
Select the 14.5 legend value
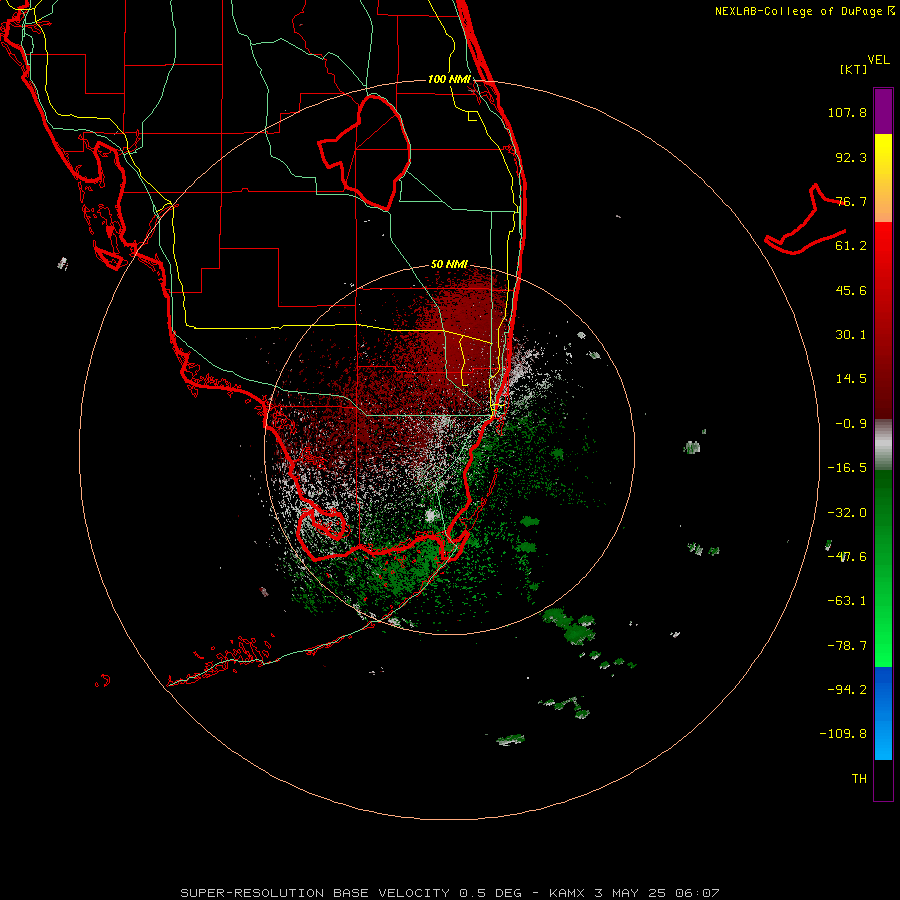pyautogui.click(x=851, y=379)
